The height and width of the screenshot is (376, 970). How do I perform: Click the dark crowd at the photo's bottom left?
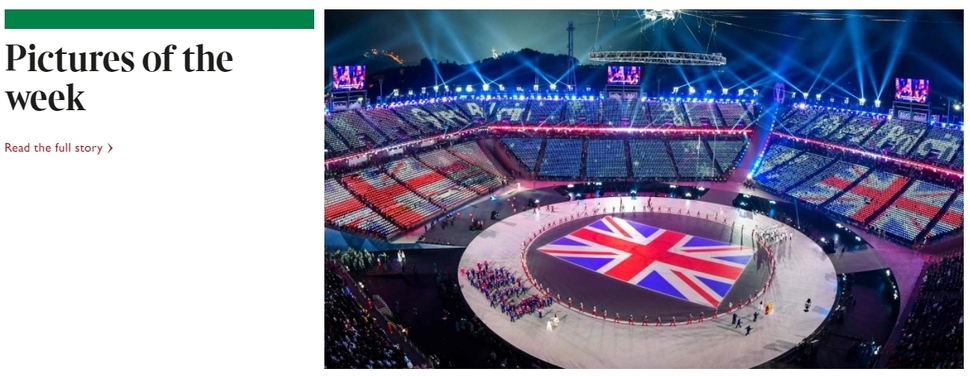[365, 328]
